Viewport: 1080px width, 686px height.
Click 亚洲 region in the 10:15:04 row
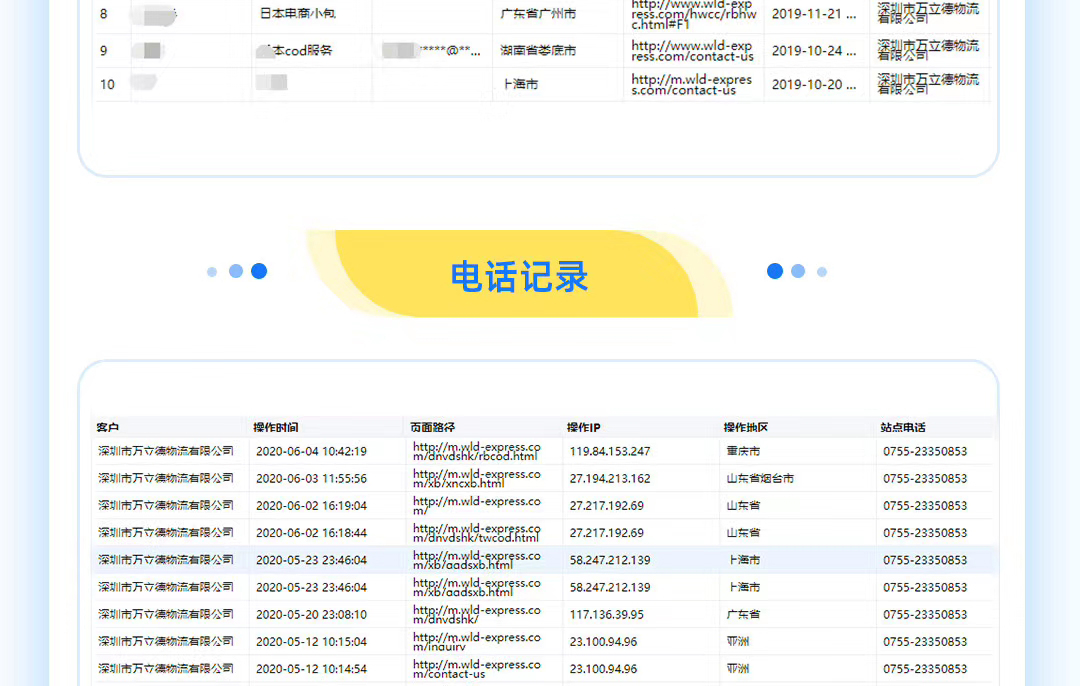[738, 641]
